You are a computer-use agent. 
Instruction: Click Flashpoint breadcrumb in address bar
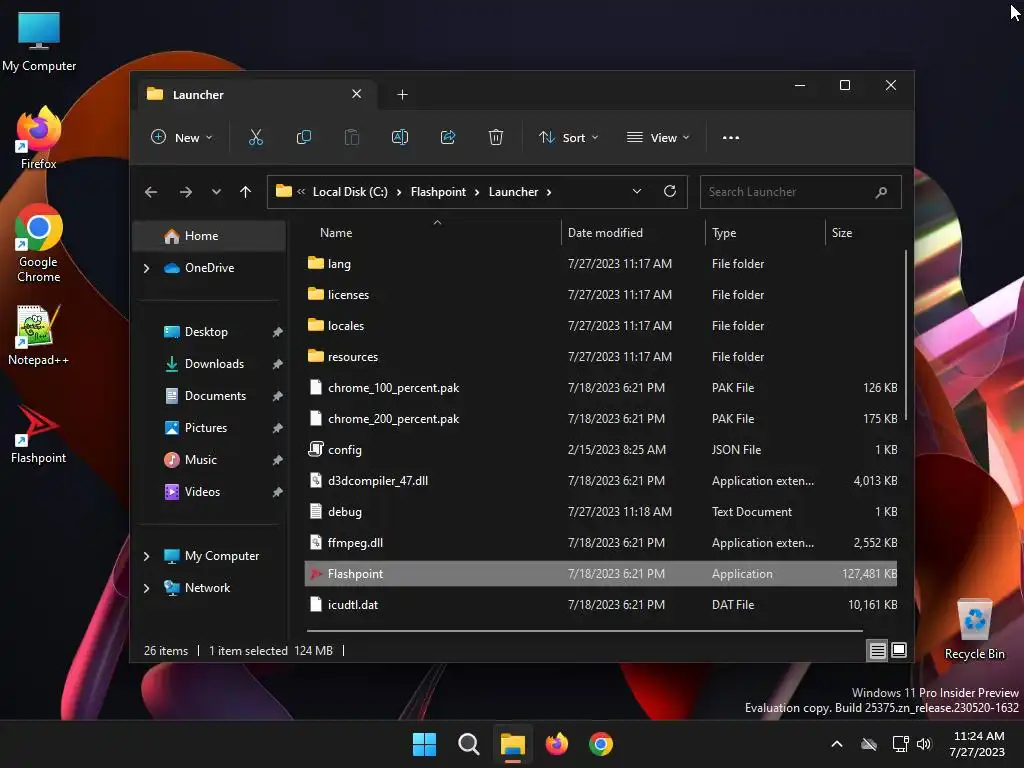coord(438,192)
